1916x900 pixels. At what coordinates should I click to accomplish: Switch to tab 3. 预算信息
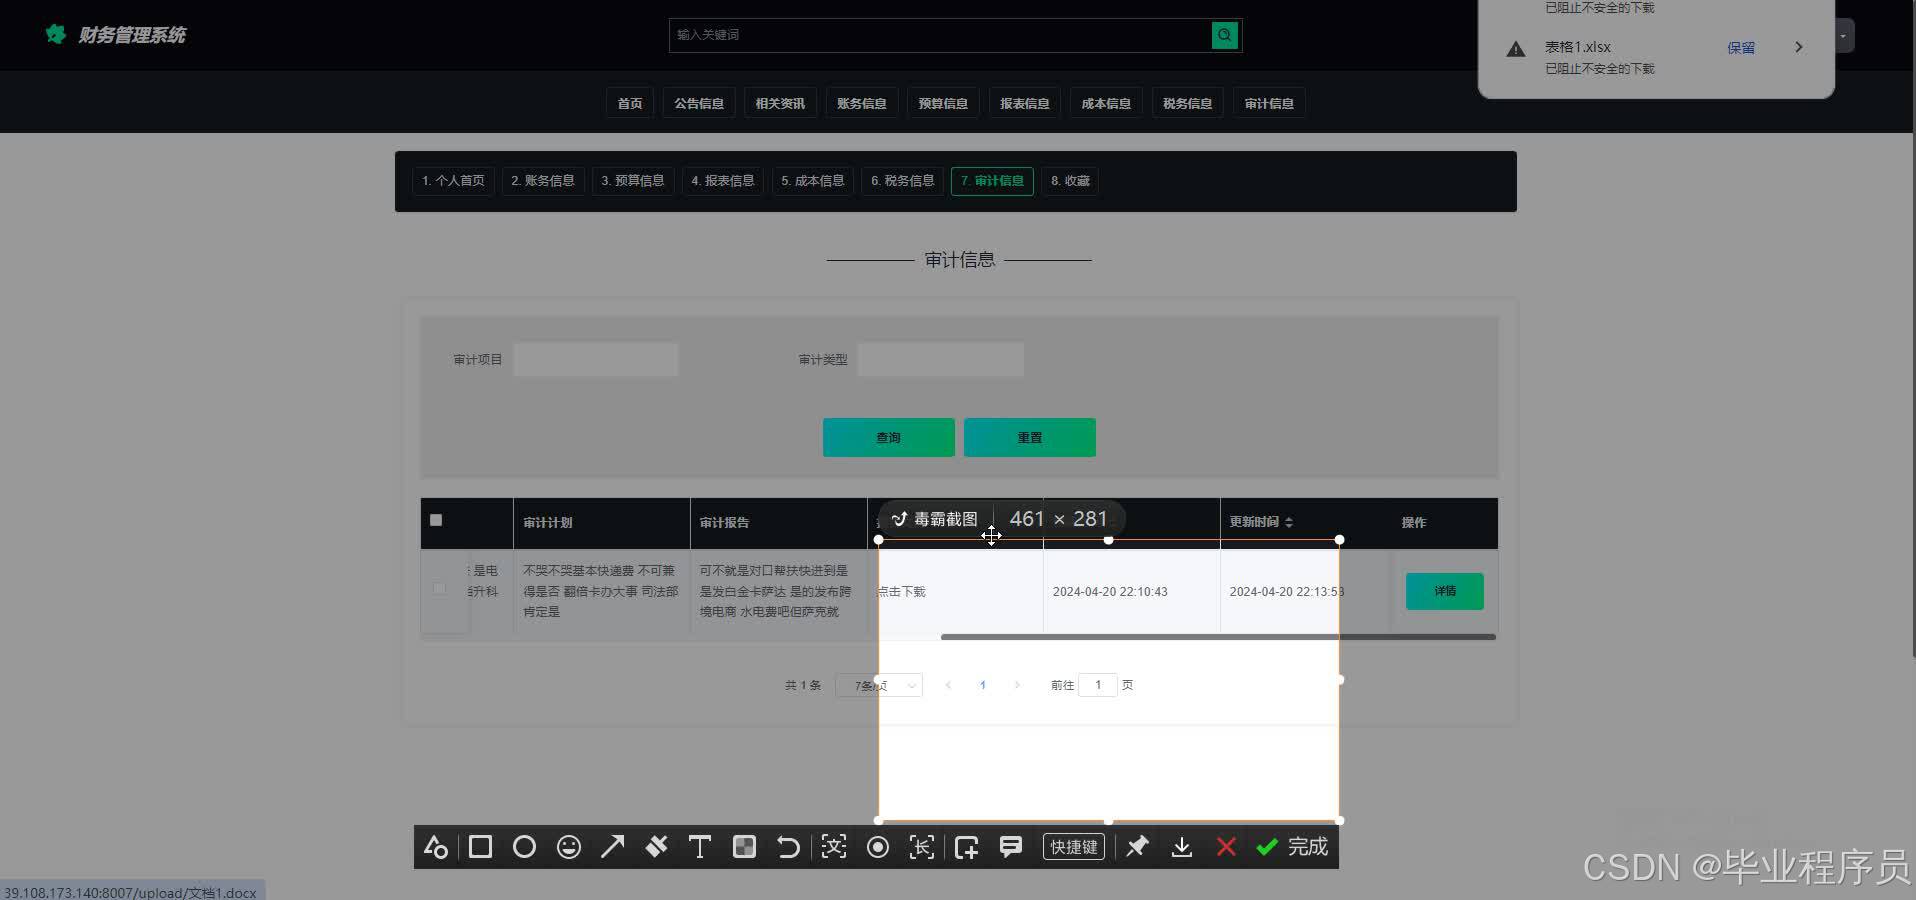coord(633,181)
